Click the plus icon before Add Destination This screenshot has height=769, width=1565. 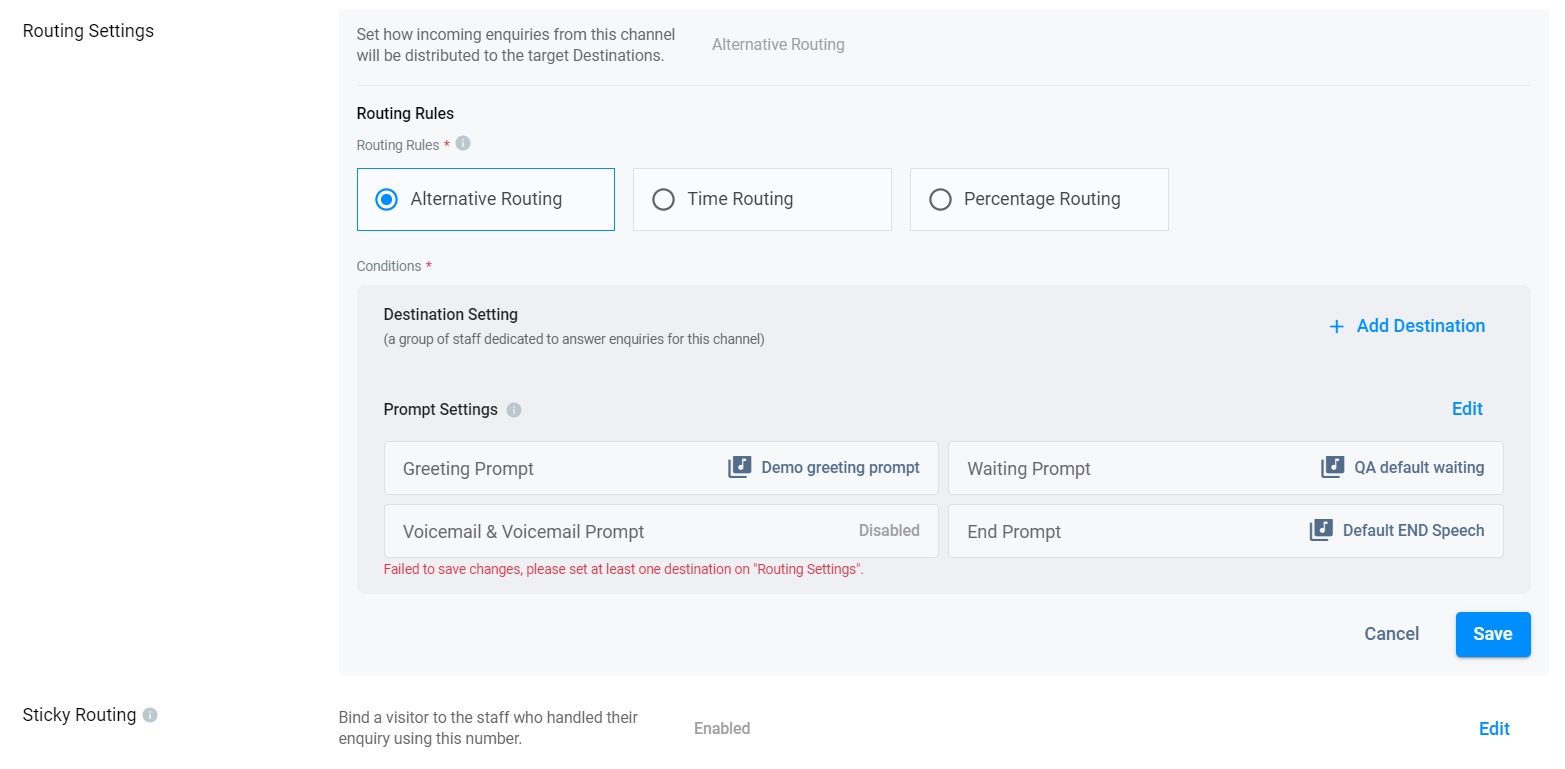[x=1336, y=326]
